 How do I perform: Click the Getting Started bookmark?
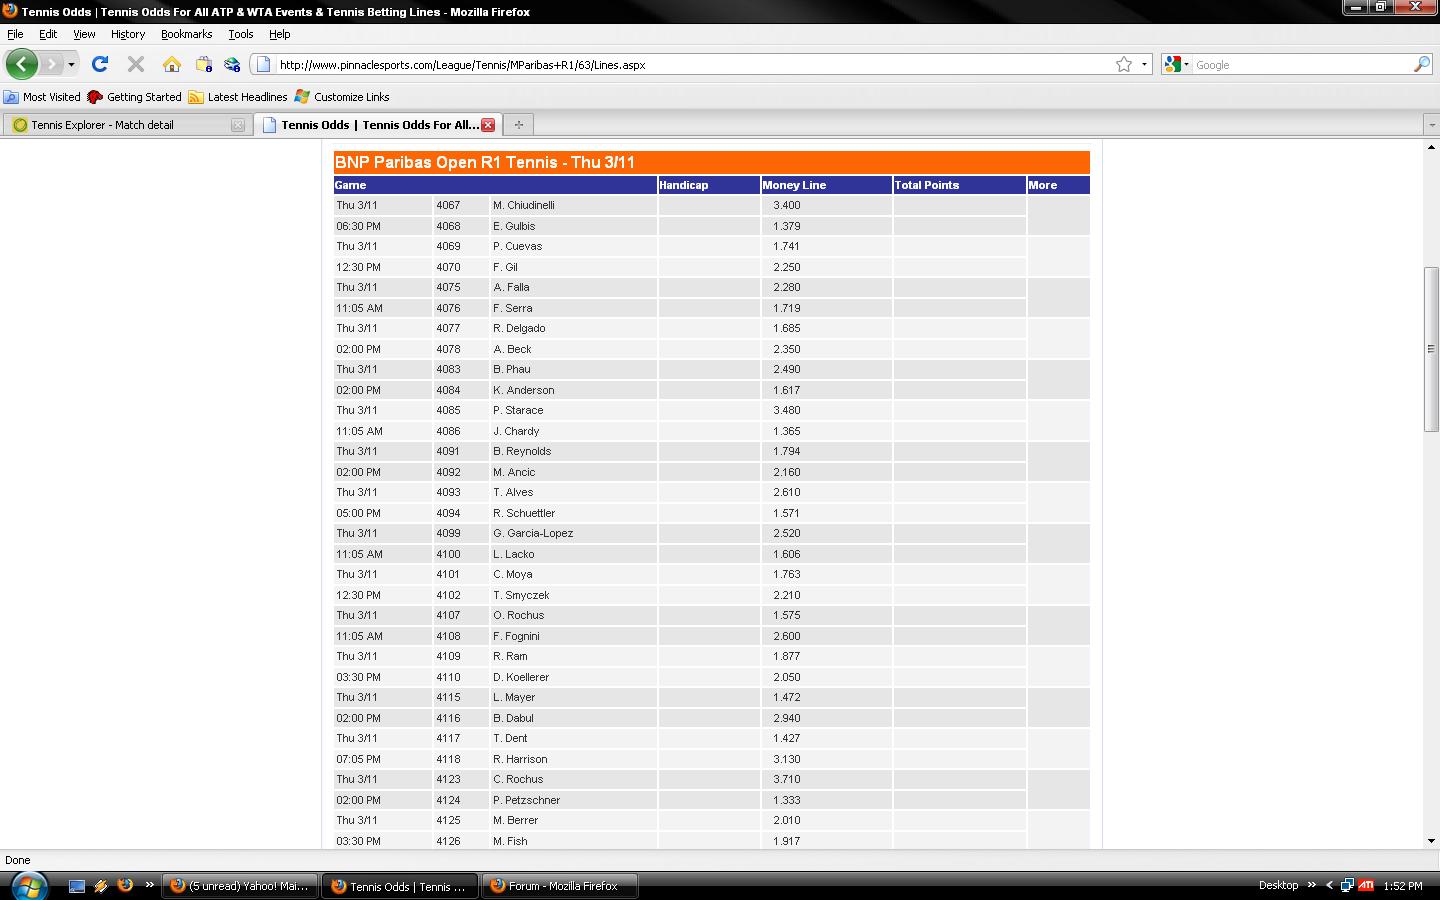pos(134,97)
